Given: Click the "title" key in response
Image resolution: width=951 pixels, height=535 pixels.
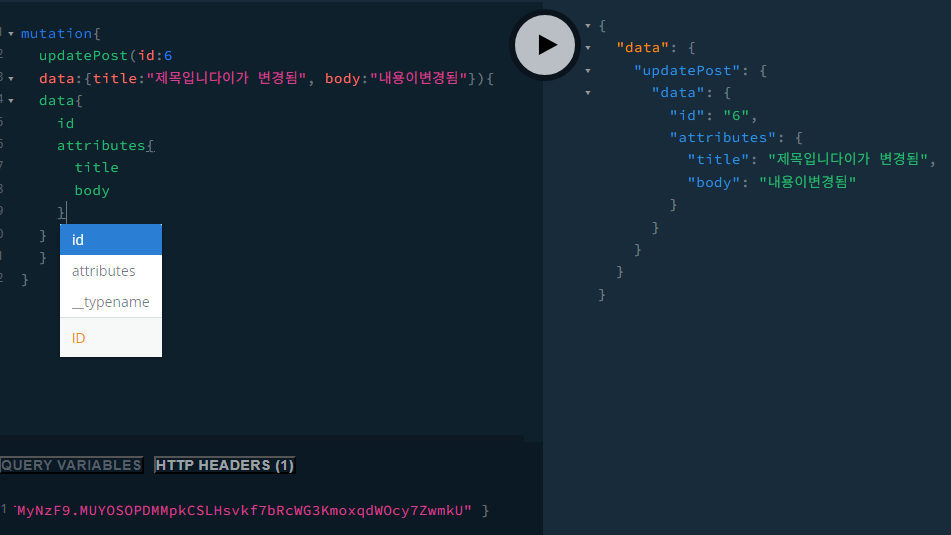Looking at the screenshot, I should (718, 160).
